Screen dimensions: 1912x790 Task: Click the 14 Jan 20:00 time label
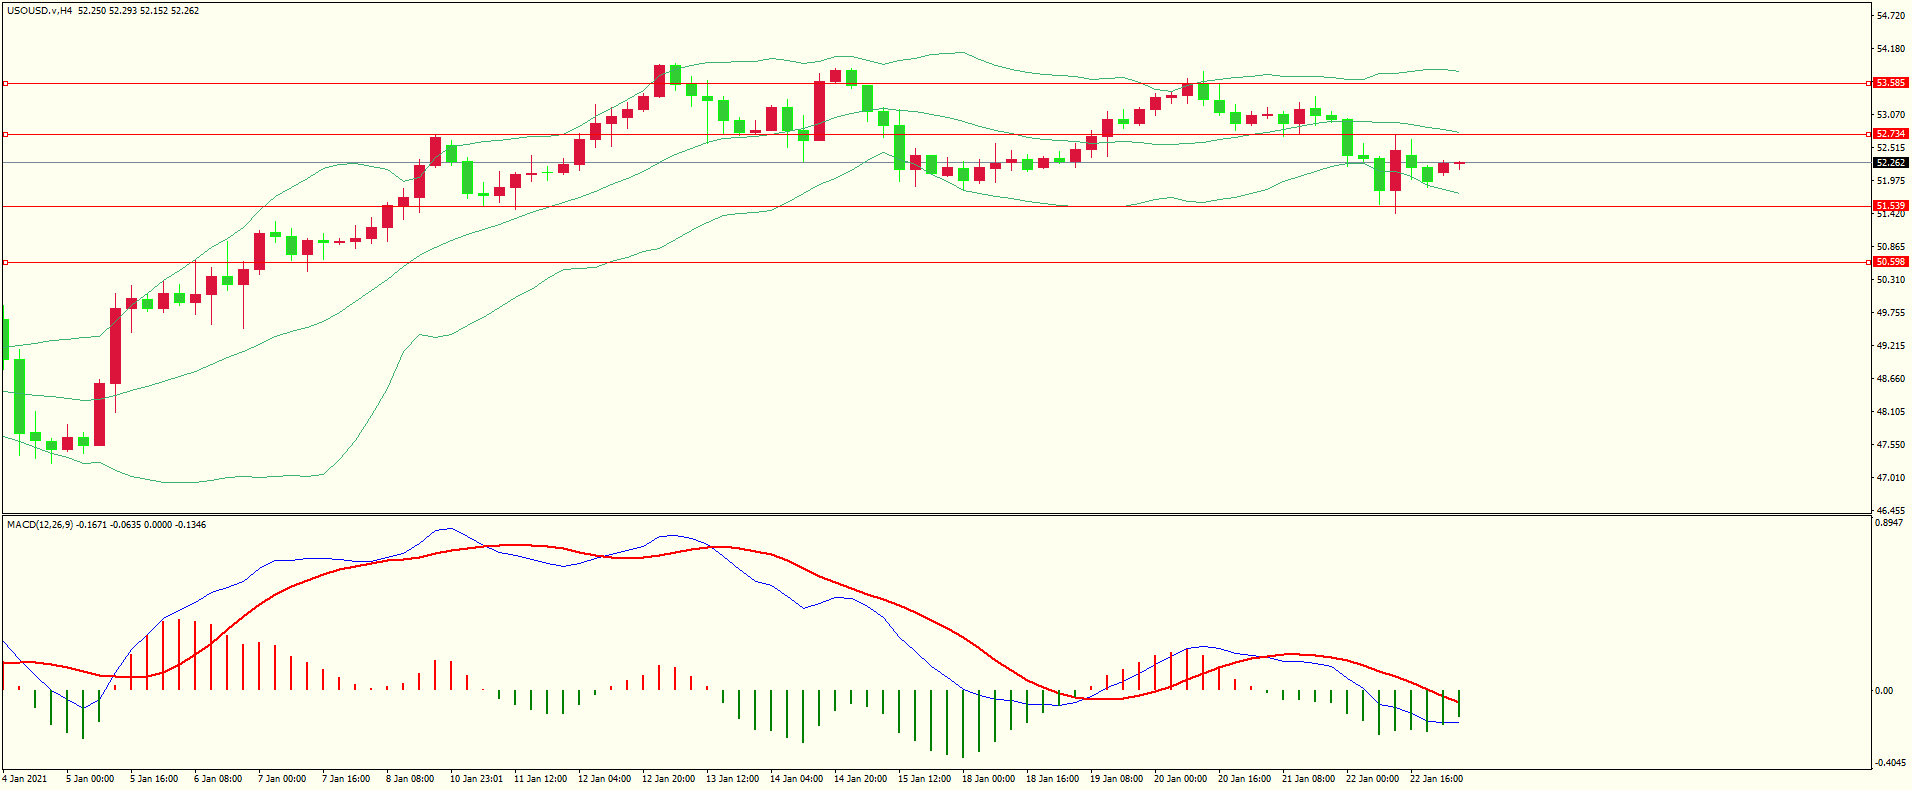point(860,779)
